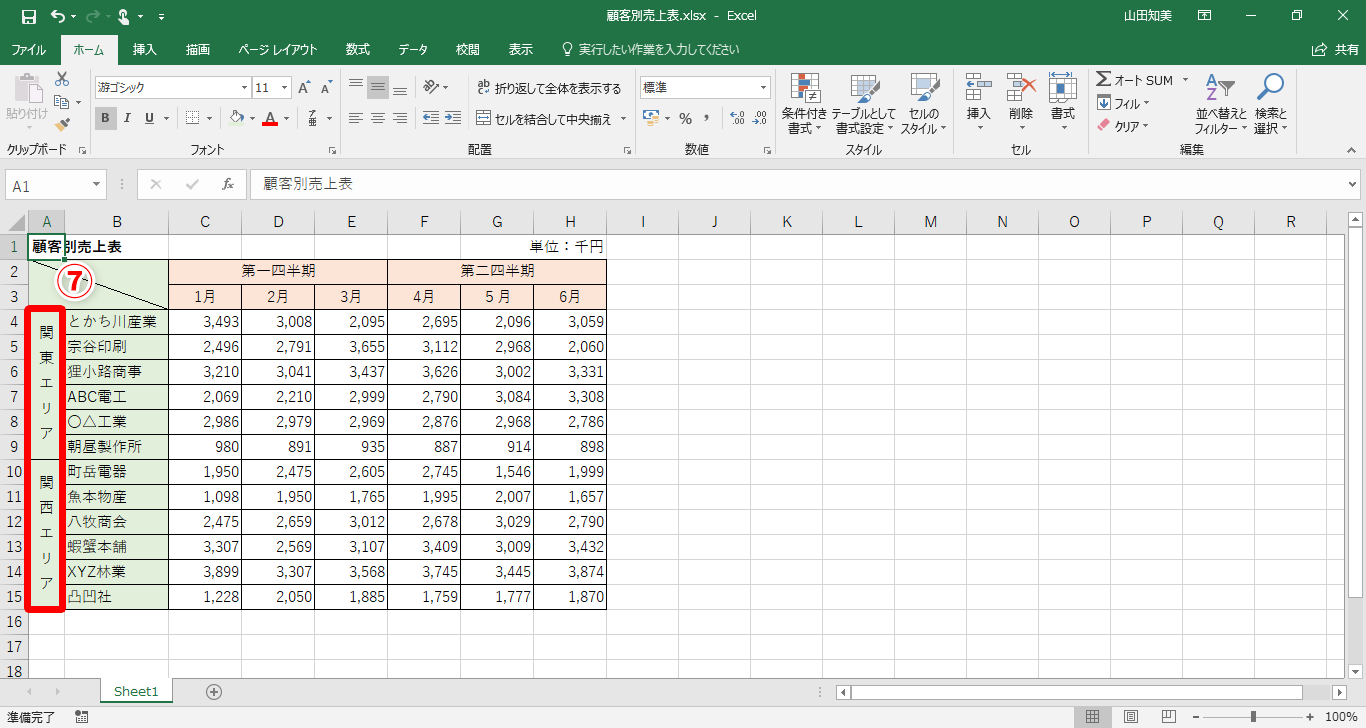Expand the セルを結合して中央揃え dropdown arrow
The height and width of the screenshot is (728, 1366).
point(624,119)
